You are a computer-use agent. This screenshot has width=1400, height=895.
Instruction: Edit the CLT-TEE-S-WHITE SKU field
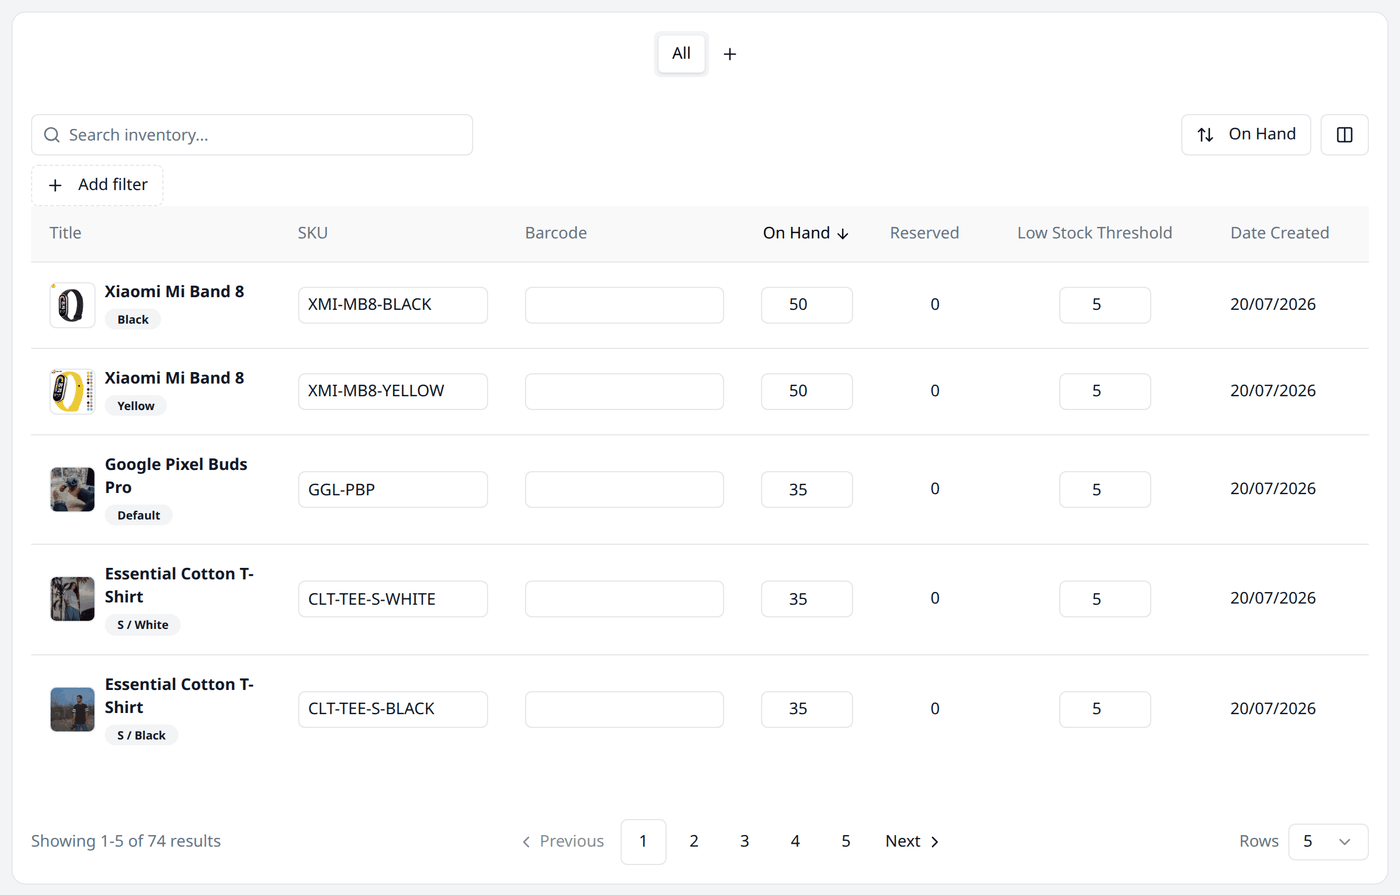(393, 599)
